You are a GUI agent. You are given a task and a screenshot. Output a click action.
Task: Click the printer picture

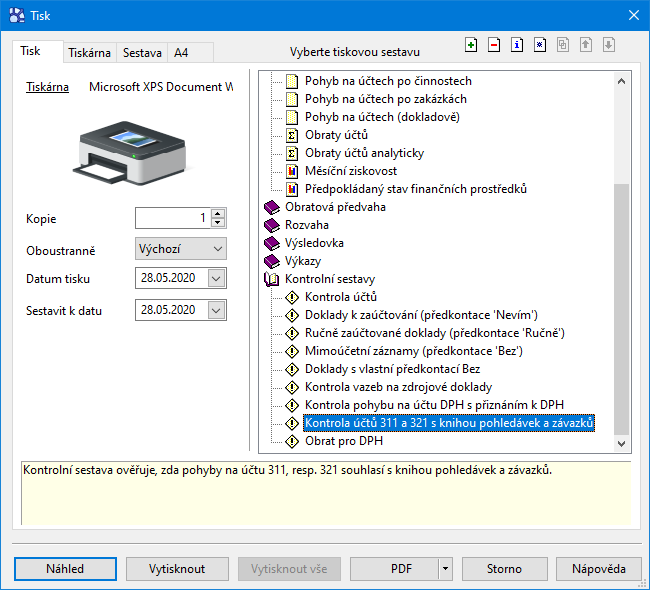tap(131, 153)
